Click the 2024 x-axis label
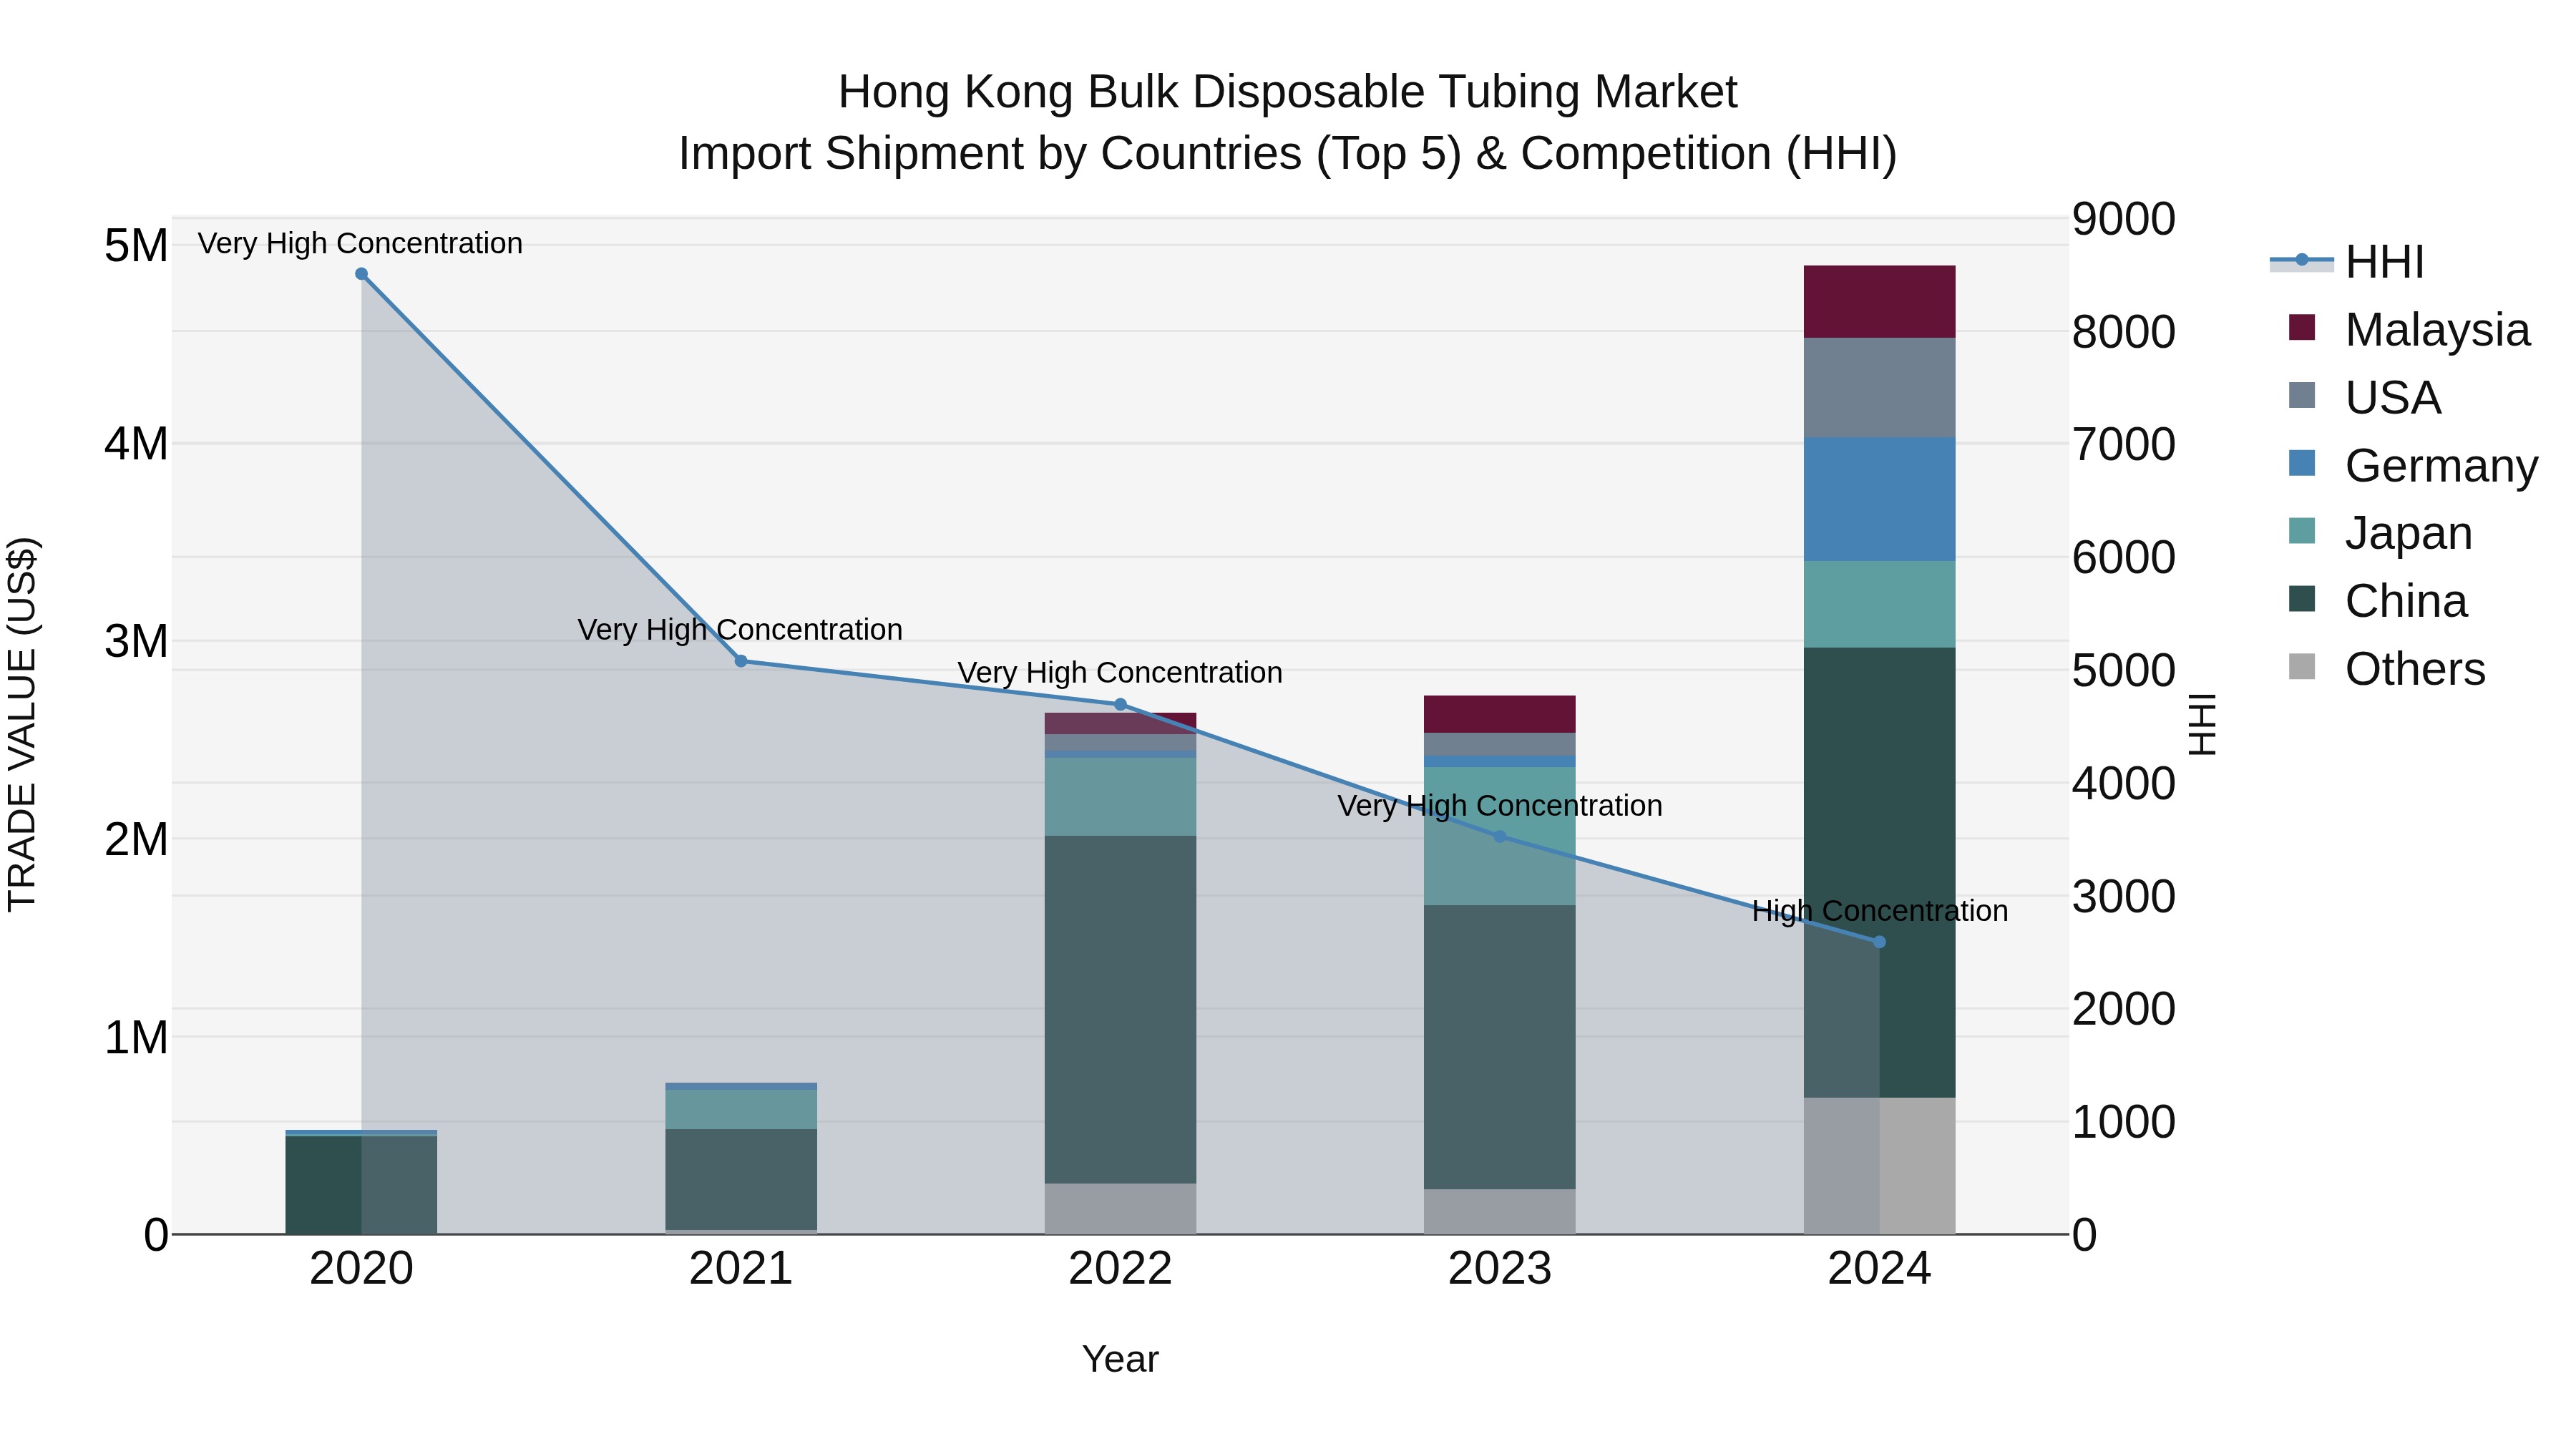The width and height of the screenshot is (2576, 1449). click(x=1879, y=1269)
